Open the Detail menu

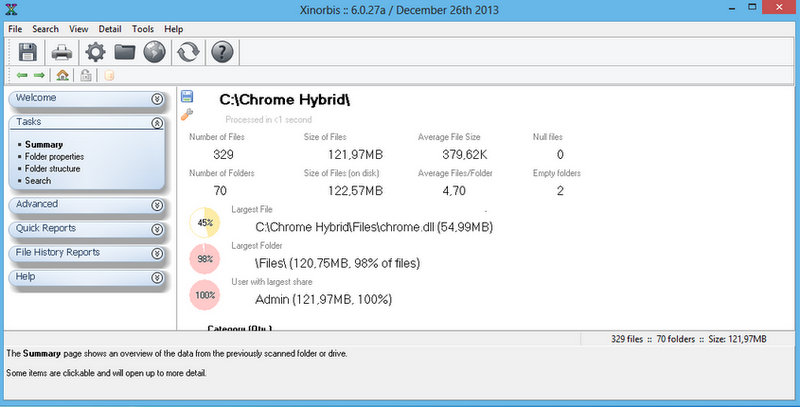[x=110, y=29]
